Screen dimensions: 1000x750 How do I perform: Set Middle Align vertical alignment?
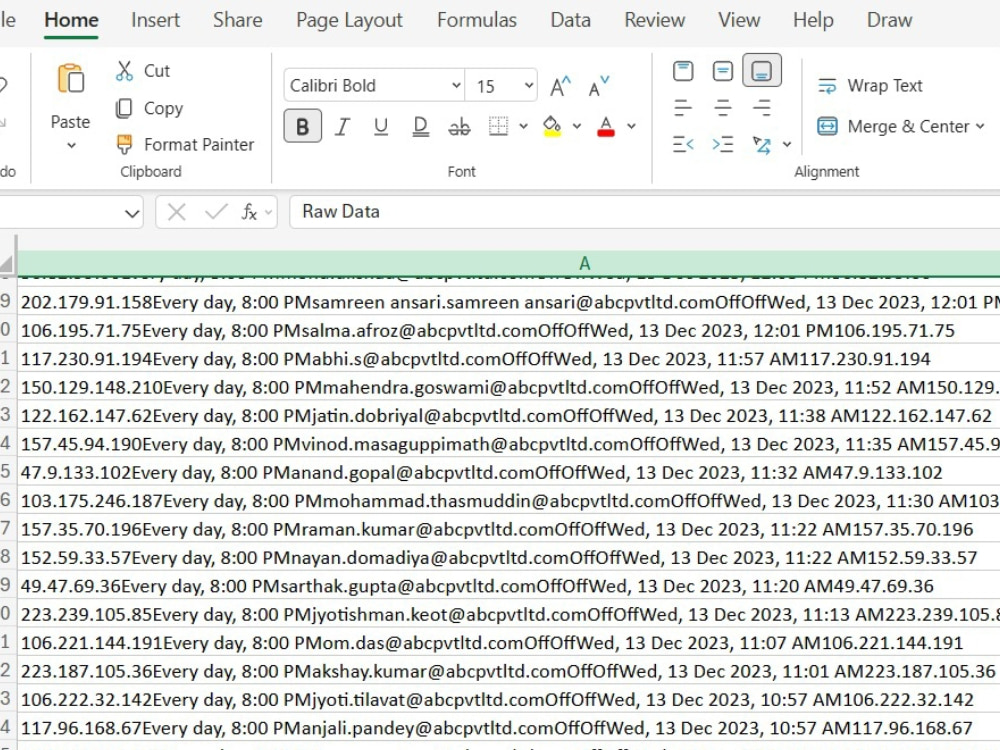coord(723,71)
